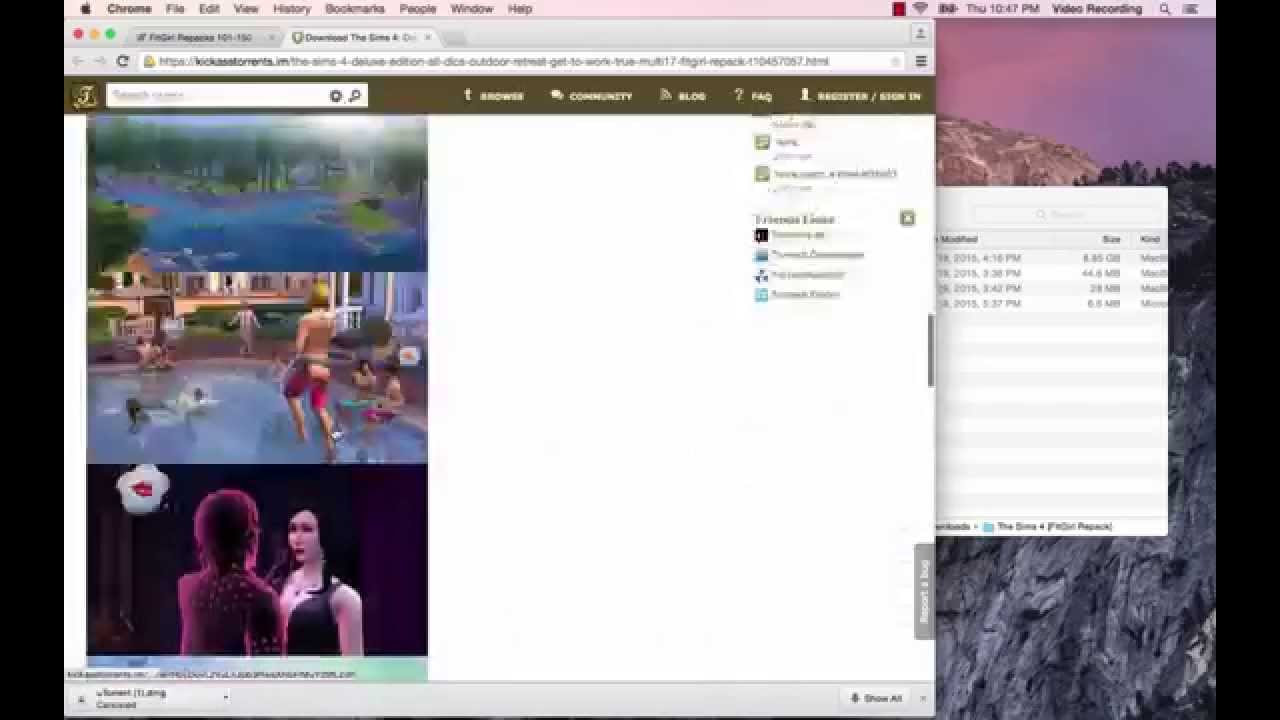Expand the download item options arrow

[226, 698]
